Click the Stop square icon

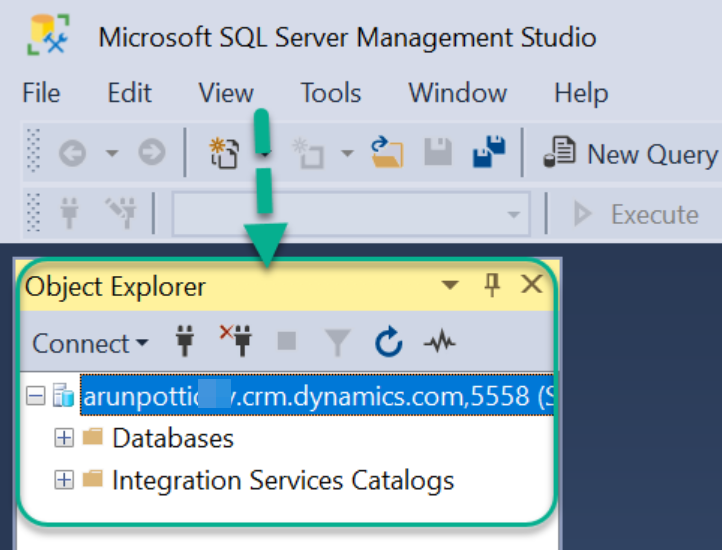pos(287,343)
